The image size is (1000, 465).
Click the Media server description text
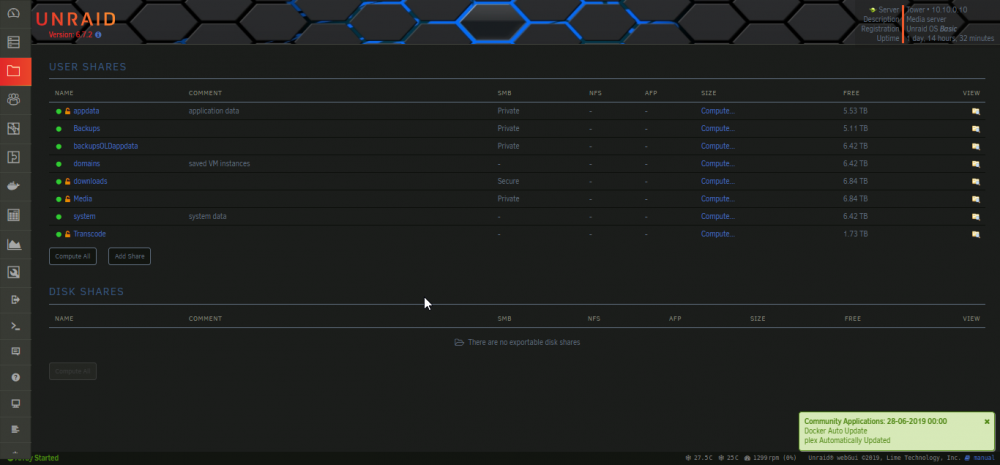point(926,19)
